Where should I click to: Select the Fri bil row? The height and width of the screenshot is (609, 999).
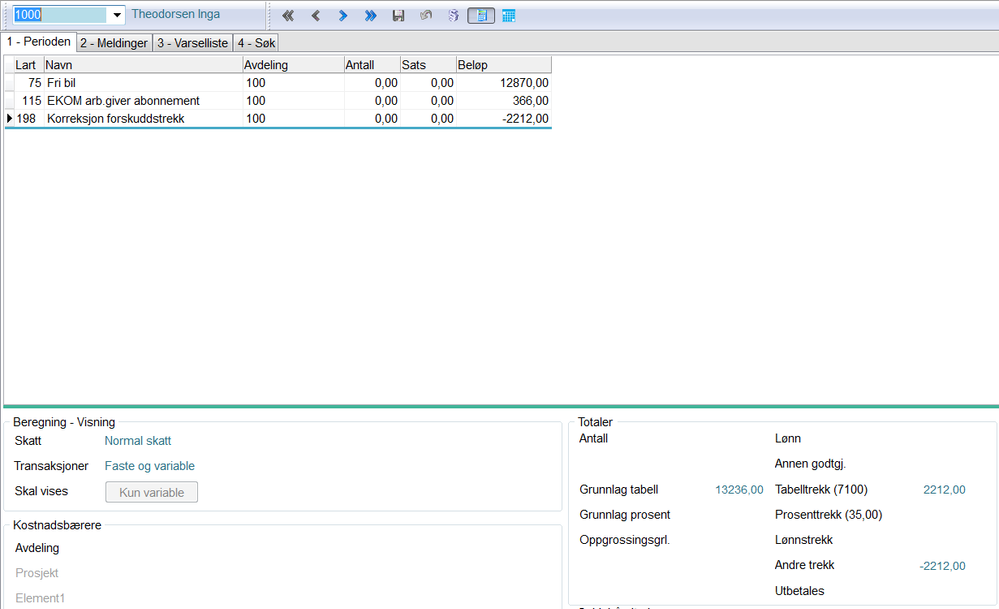click(x=278, y=83)
